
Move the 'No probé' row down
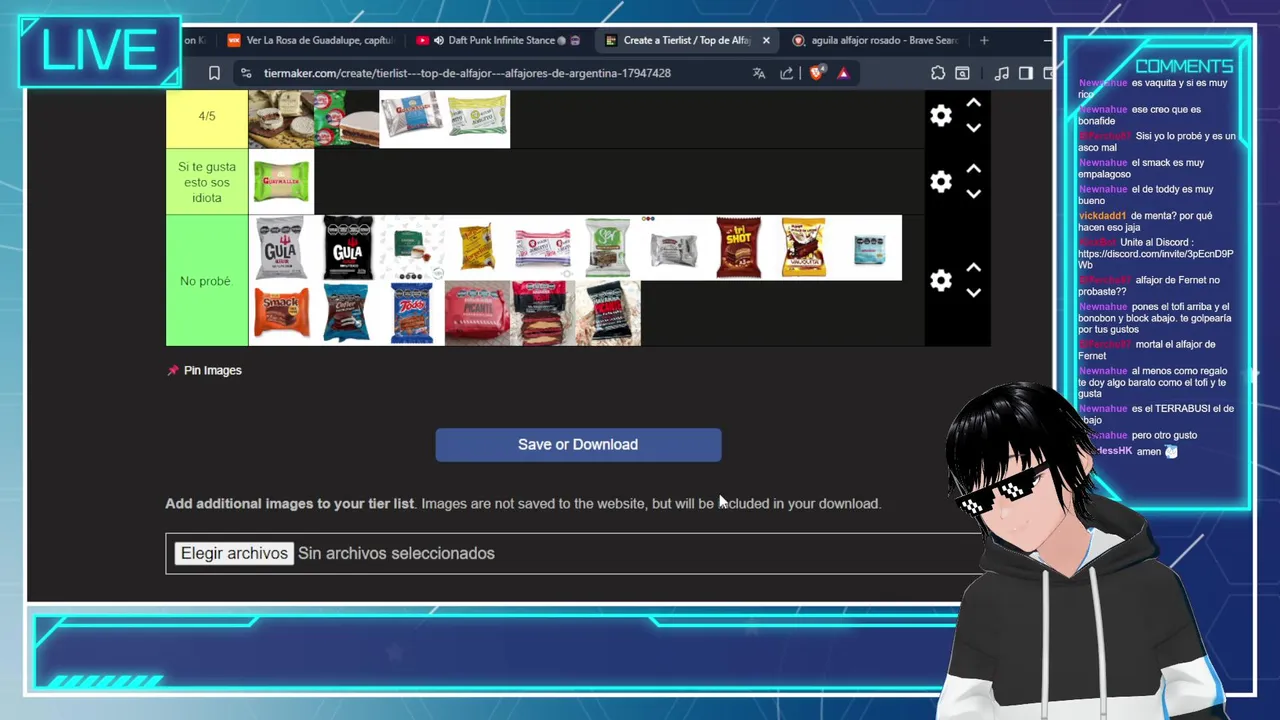tap(973, 293)
